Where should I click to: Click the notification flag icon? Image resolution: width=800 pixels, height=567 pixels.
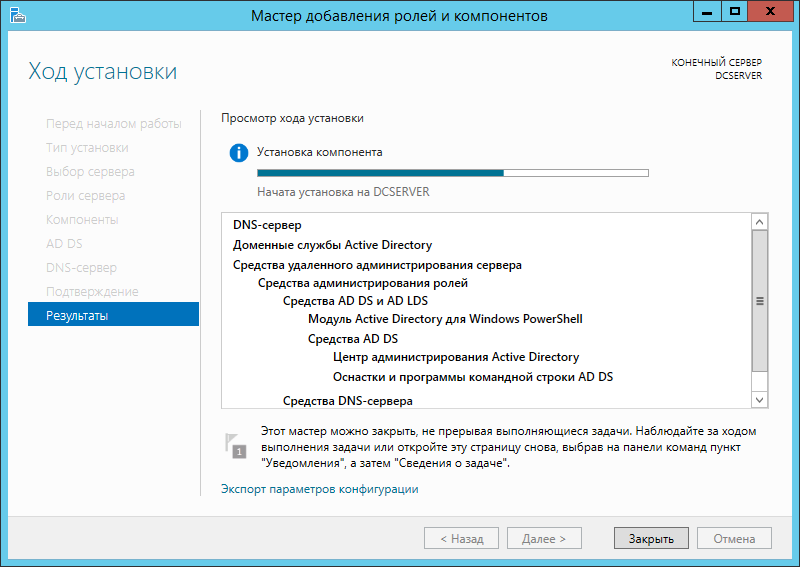tap(235, 446)
